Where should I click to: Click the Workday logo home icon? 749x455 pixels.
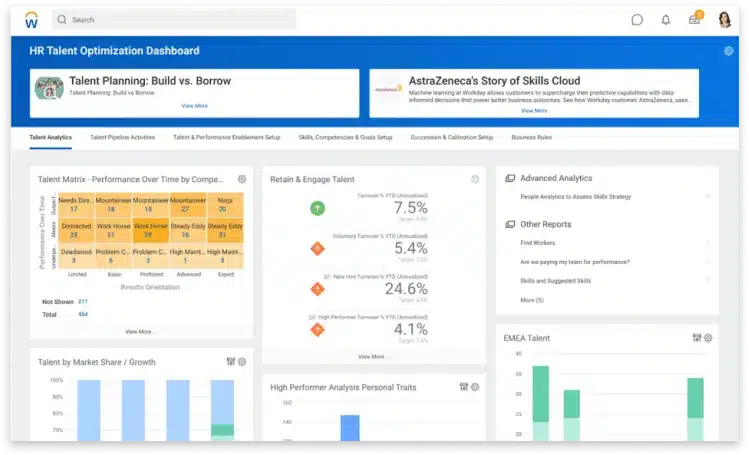[x=31, y=19]
